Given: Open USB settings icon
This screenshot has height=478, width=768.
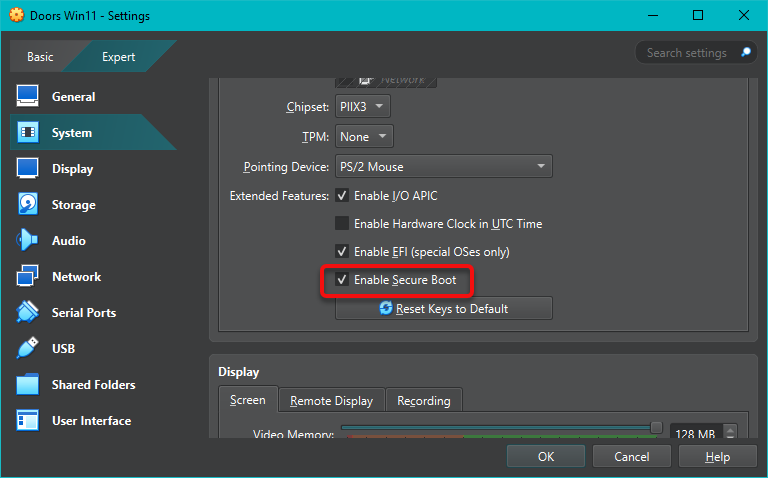Looking at the screenshot, I should point(28,349).
